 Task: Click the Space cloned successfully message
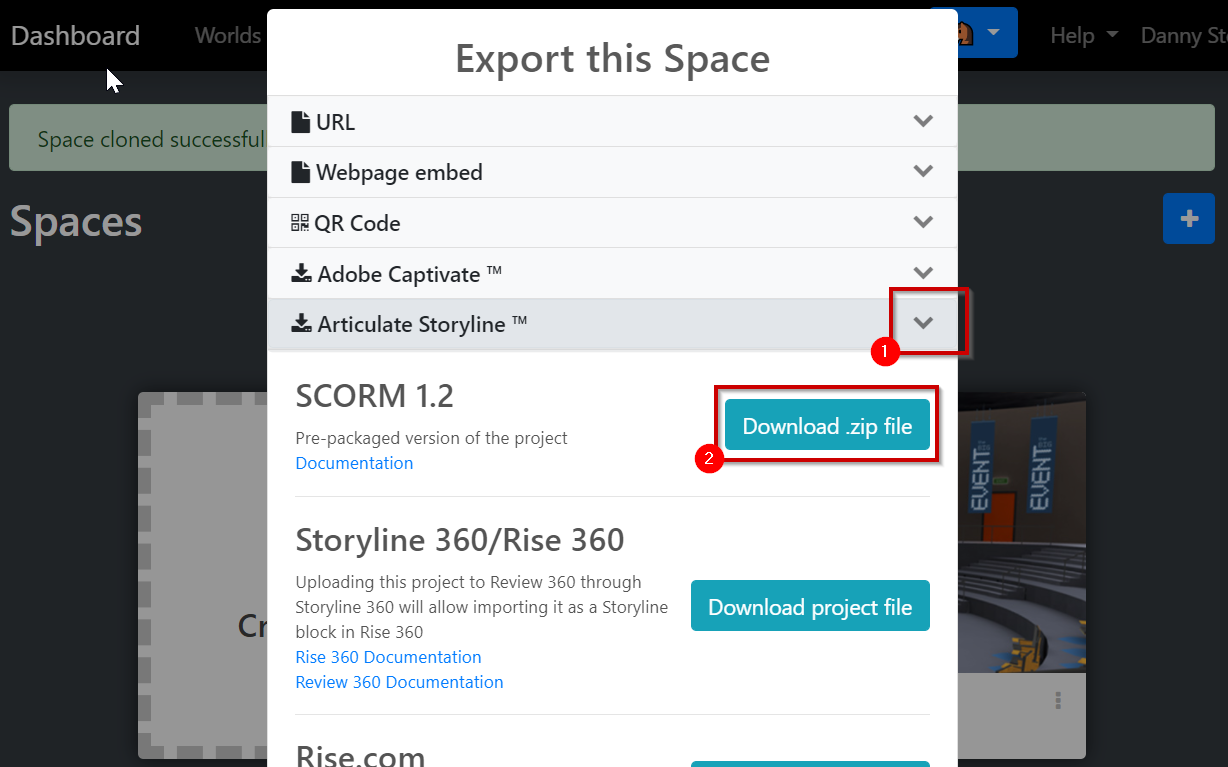(150, 139)
